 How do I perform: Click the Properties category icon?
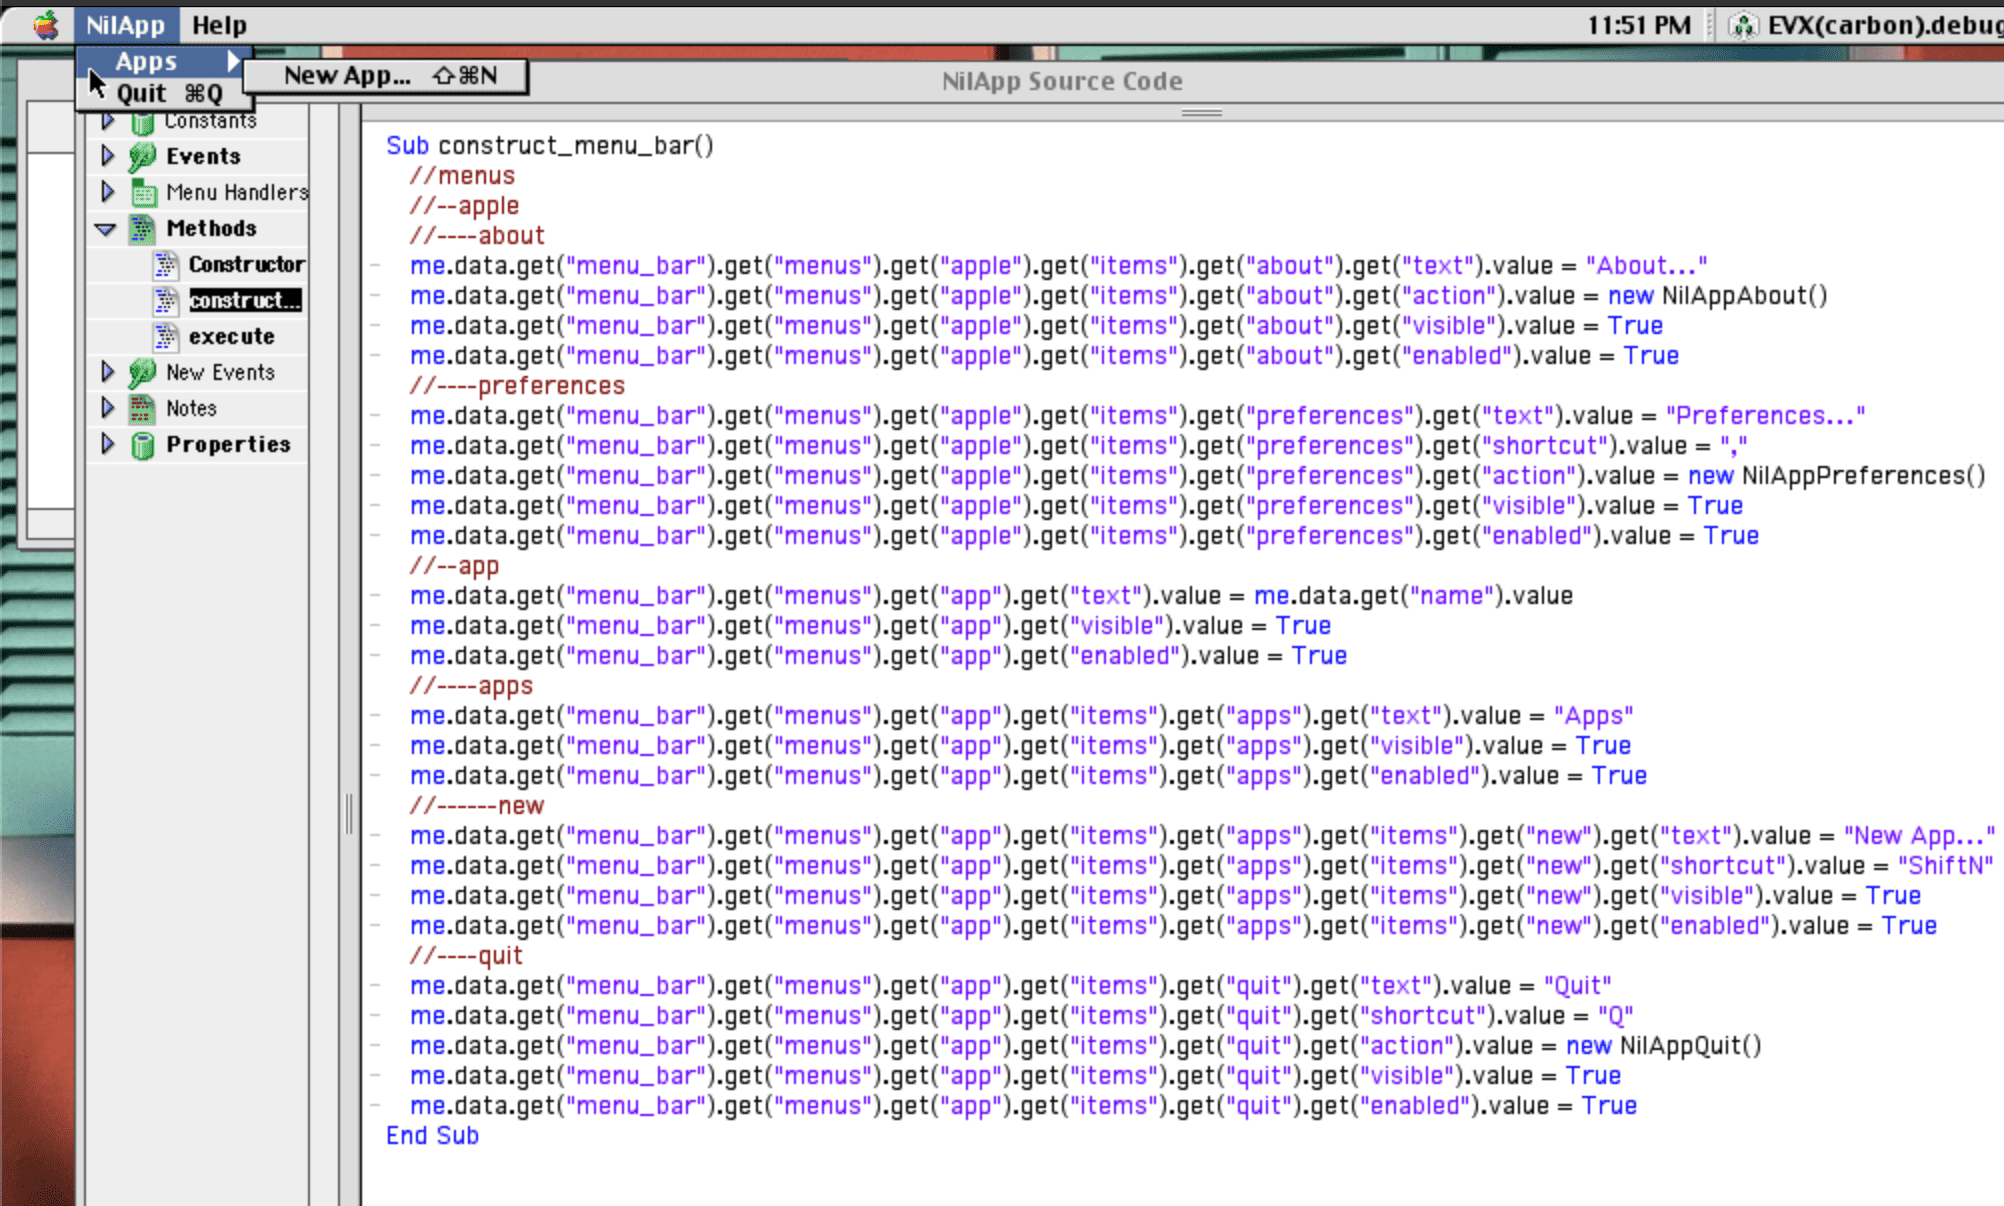143,445
